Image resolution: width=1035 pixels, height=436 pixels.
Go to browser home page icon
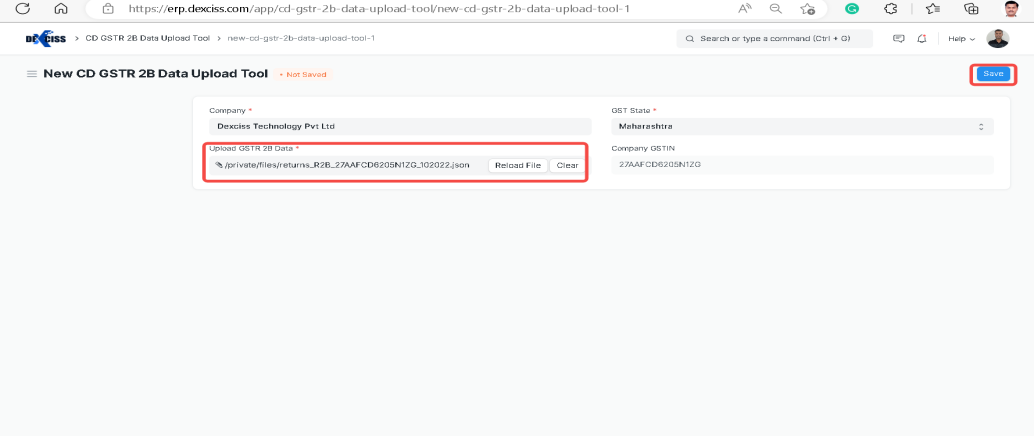[x=61, y=8]
